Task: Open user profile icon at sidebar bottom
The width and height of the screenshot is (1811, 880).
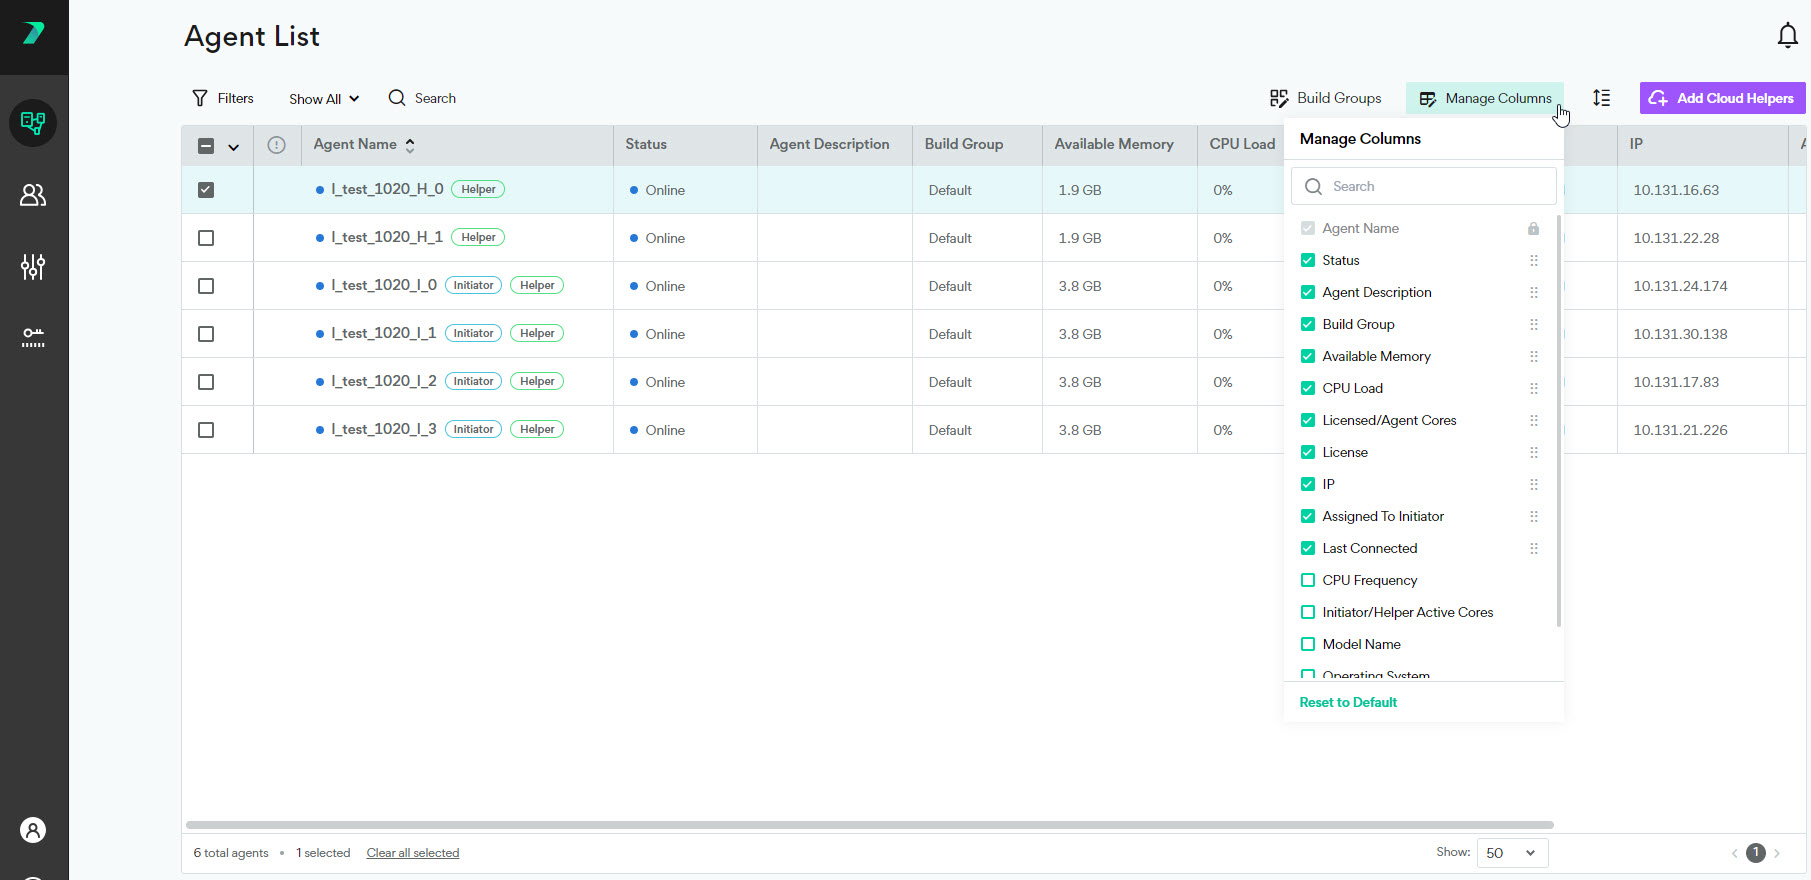Action: pyautogui.click(x=33, y=830)
